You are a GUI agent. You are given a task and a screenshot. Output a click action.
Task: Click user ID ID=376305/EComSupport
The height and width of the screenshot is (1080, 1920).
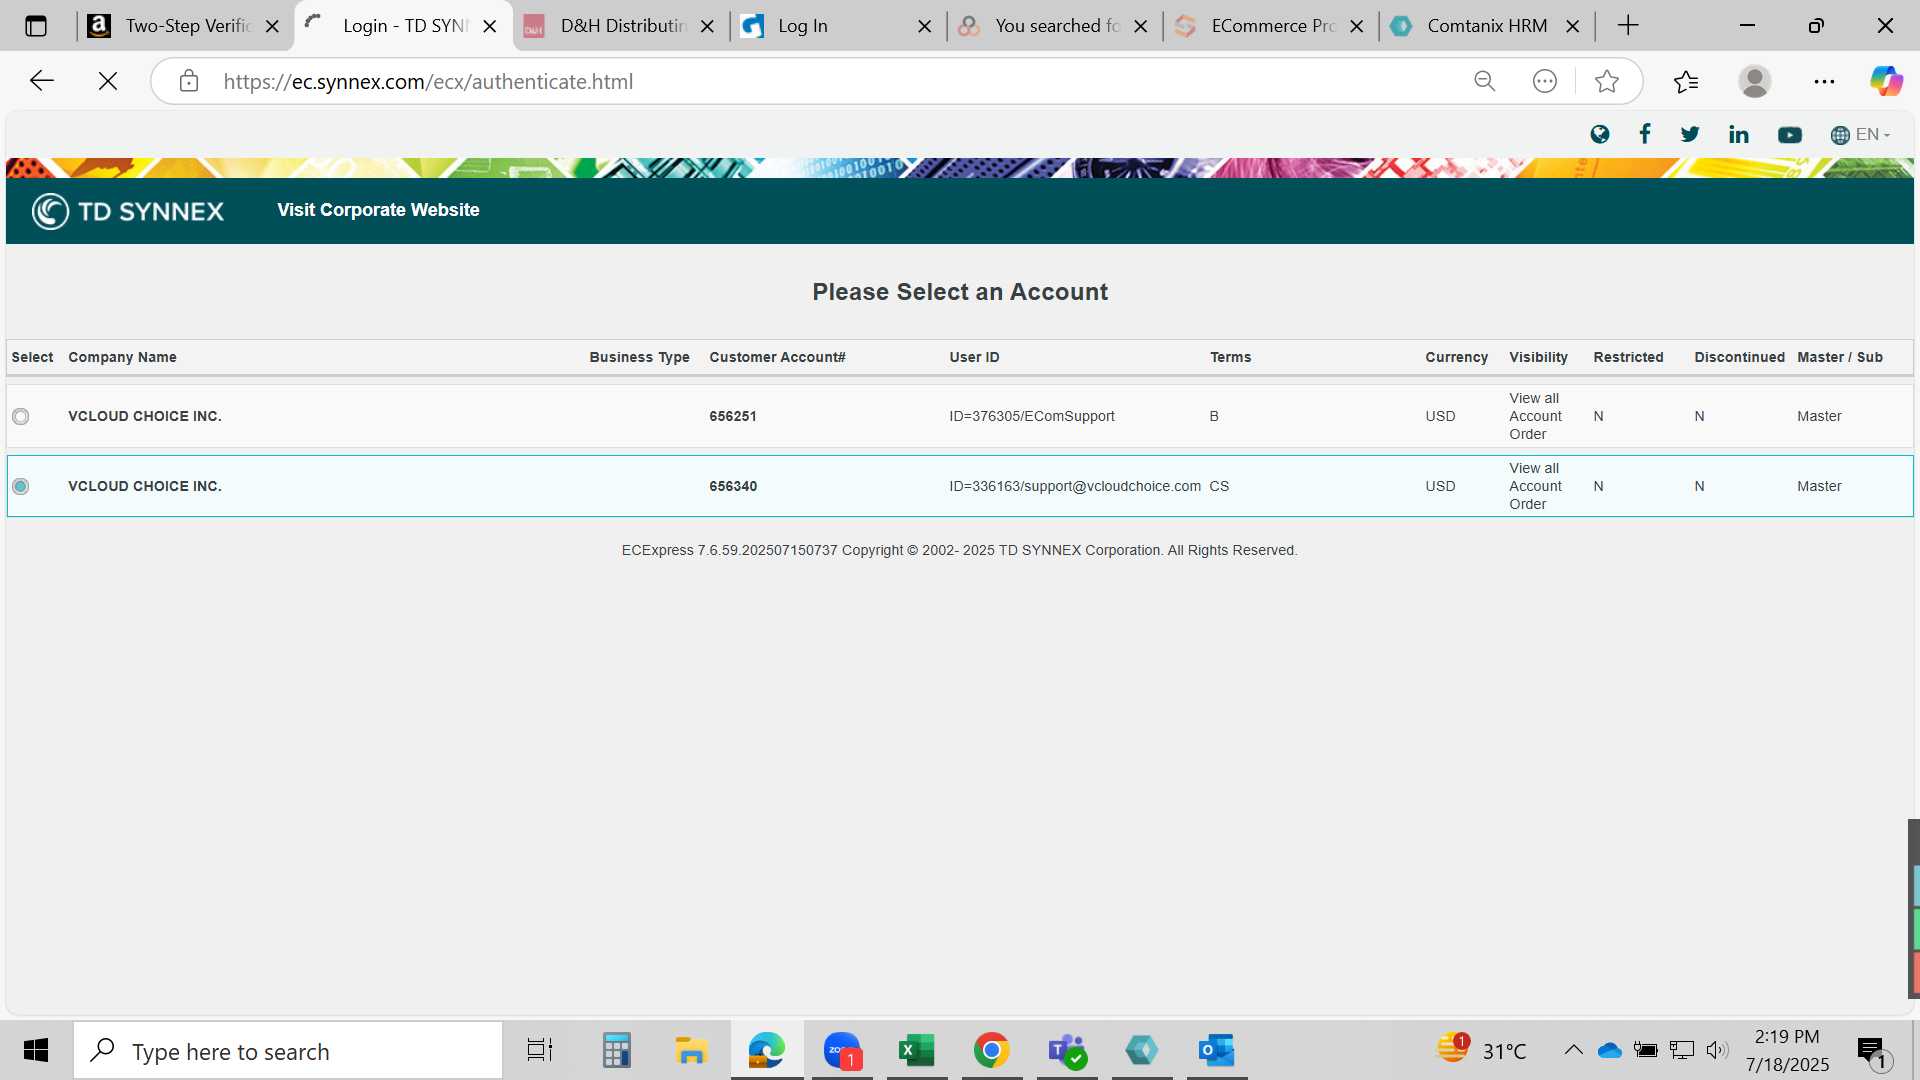(x=1032, y=416)
